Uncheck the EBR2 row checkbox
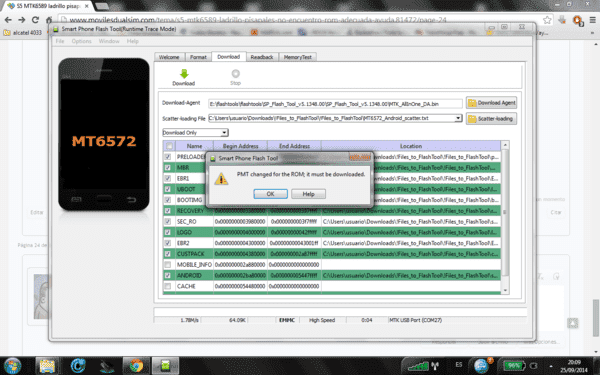600x375 pixels. pos(168,243)
